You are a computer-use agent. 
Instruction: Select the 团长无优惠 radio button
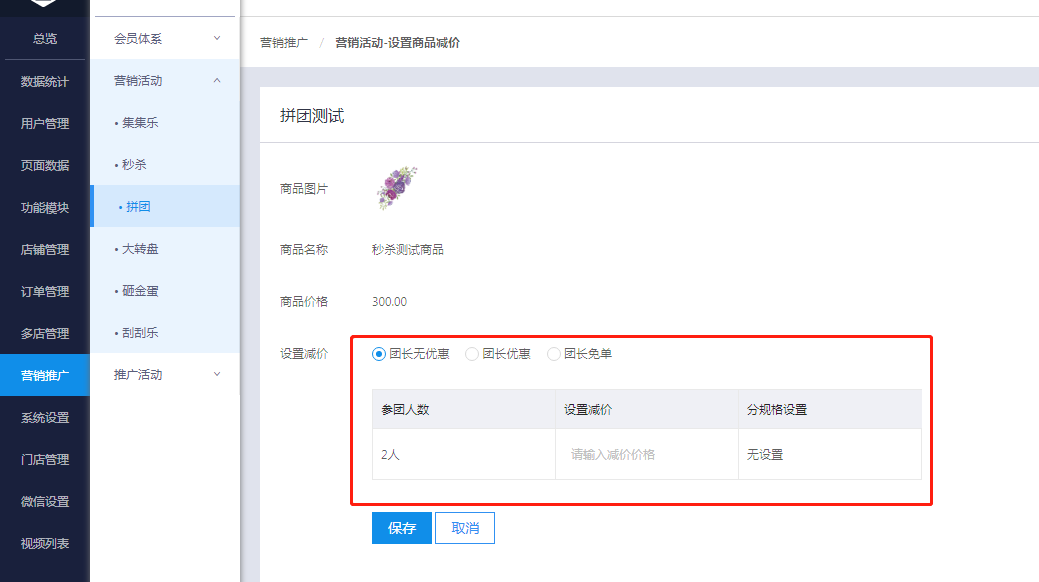pos(379,354)
